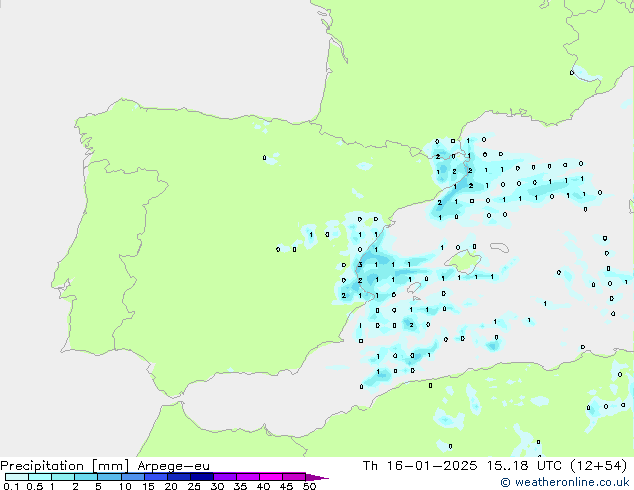
Task: Pick the legend swatch between 1 and 2
Action: point(63,477)
